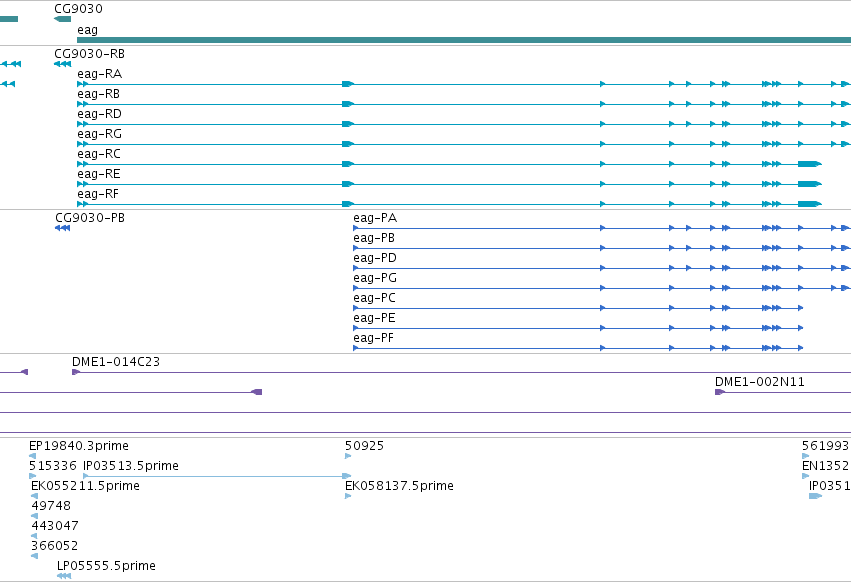Select the LP05555.5prime label
Image resolution: width=851 pixels, height=582 pixels.
(106, 566)
